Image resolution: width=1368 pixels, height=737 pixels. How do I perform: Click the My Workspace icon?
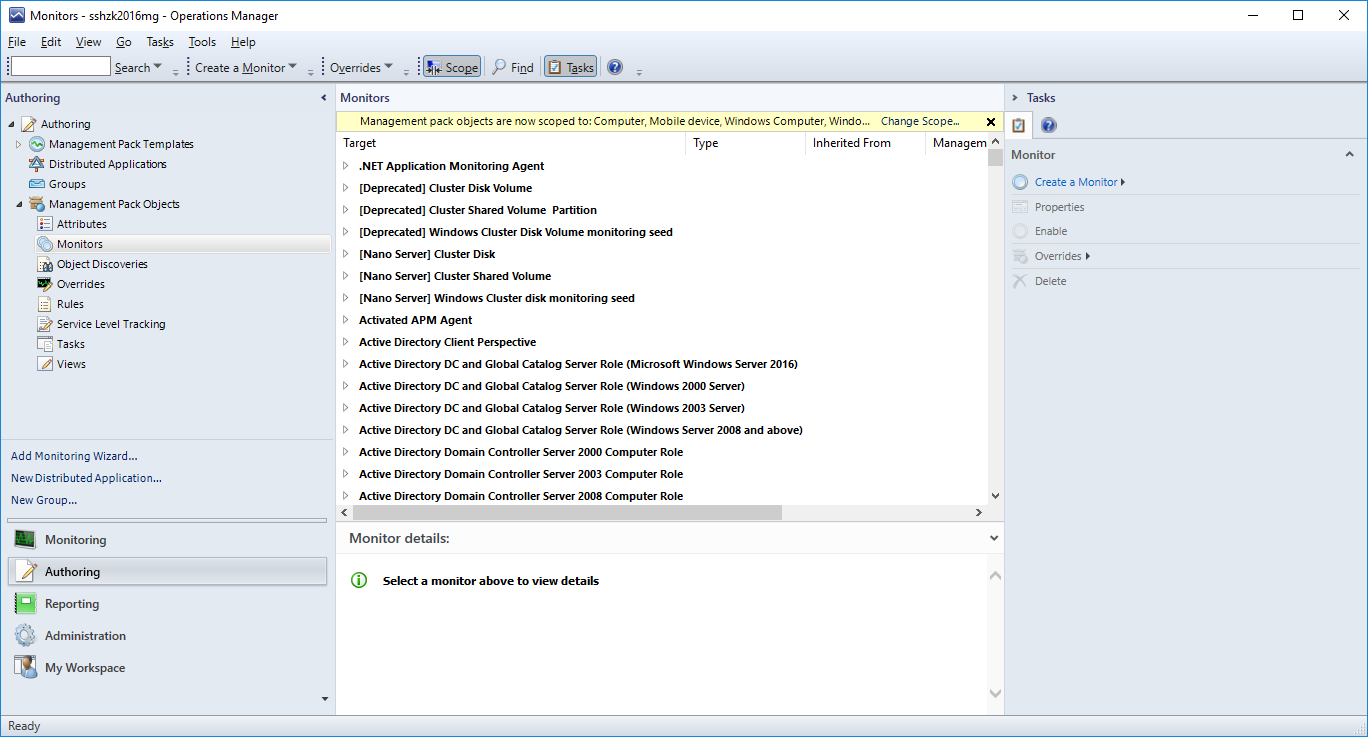pos(25,668)
